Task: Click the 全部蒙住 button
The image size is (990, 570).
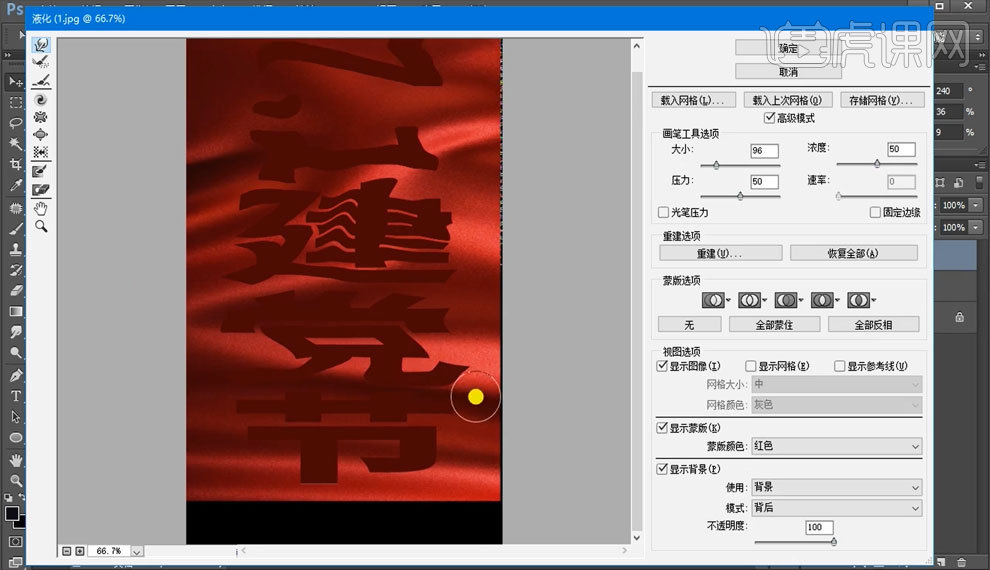Action: (x=775, y=324)
